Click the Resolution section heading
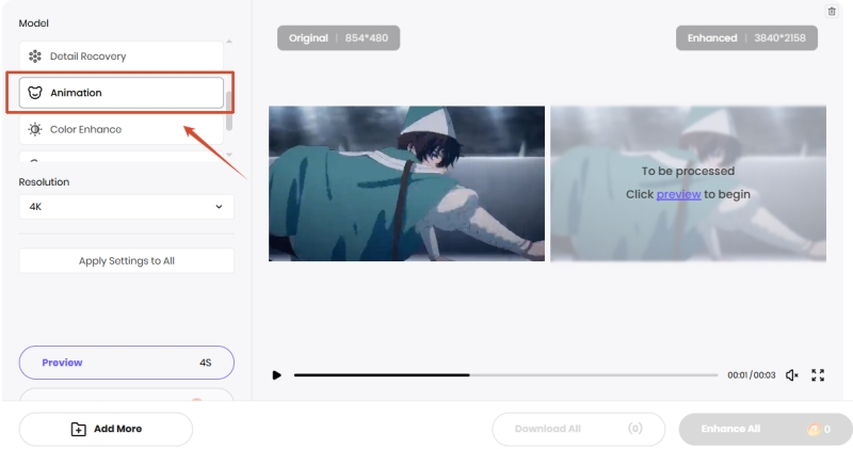The image size is (853, 449). point(44,182)
